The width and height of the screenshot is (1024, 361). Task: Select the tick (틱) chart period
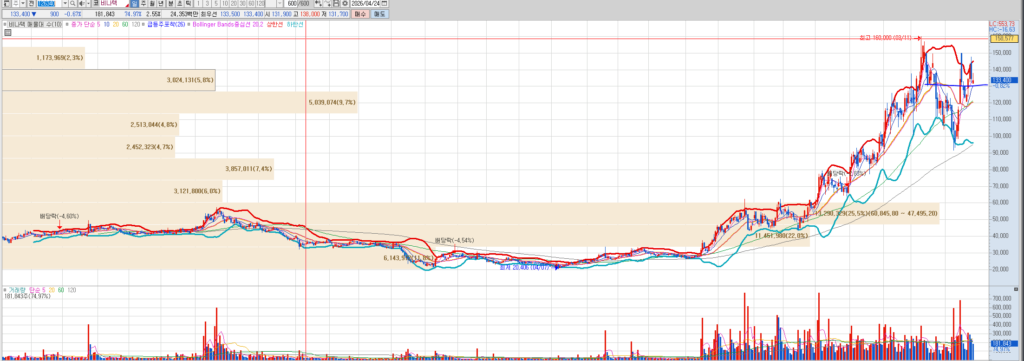pos(189,3)
